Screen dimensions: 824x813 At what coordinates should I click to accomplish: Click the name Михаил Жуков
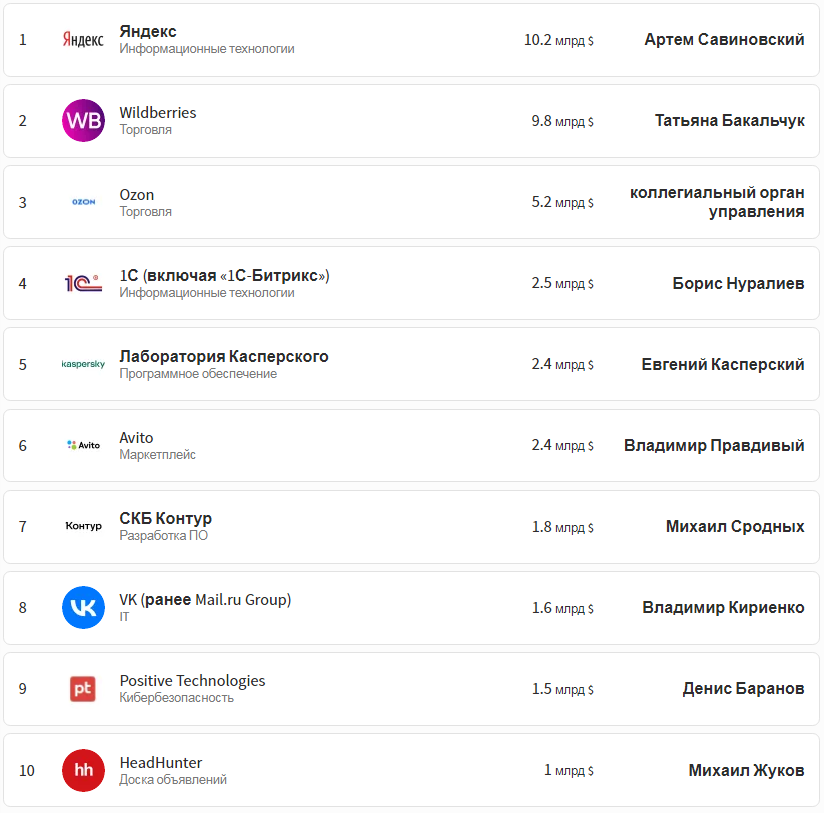pos(746,770)
